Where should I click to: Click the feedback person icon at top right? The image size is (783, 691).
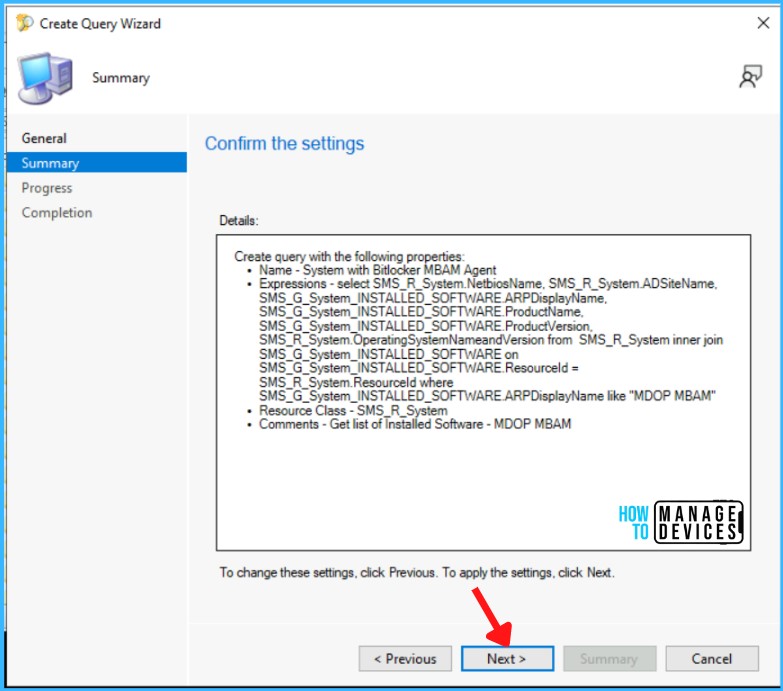click(750, 77)
